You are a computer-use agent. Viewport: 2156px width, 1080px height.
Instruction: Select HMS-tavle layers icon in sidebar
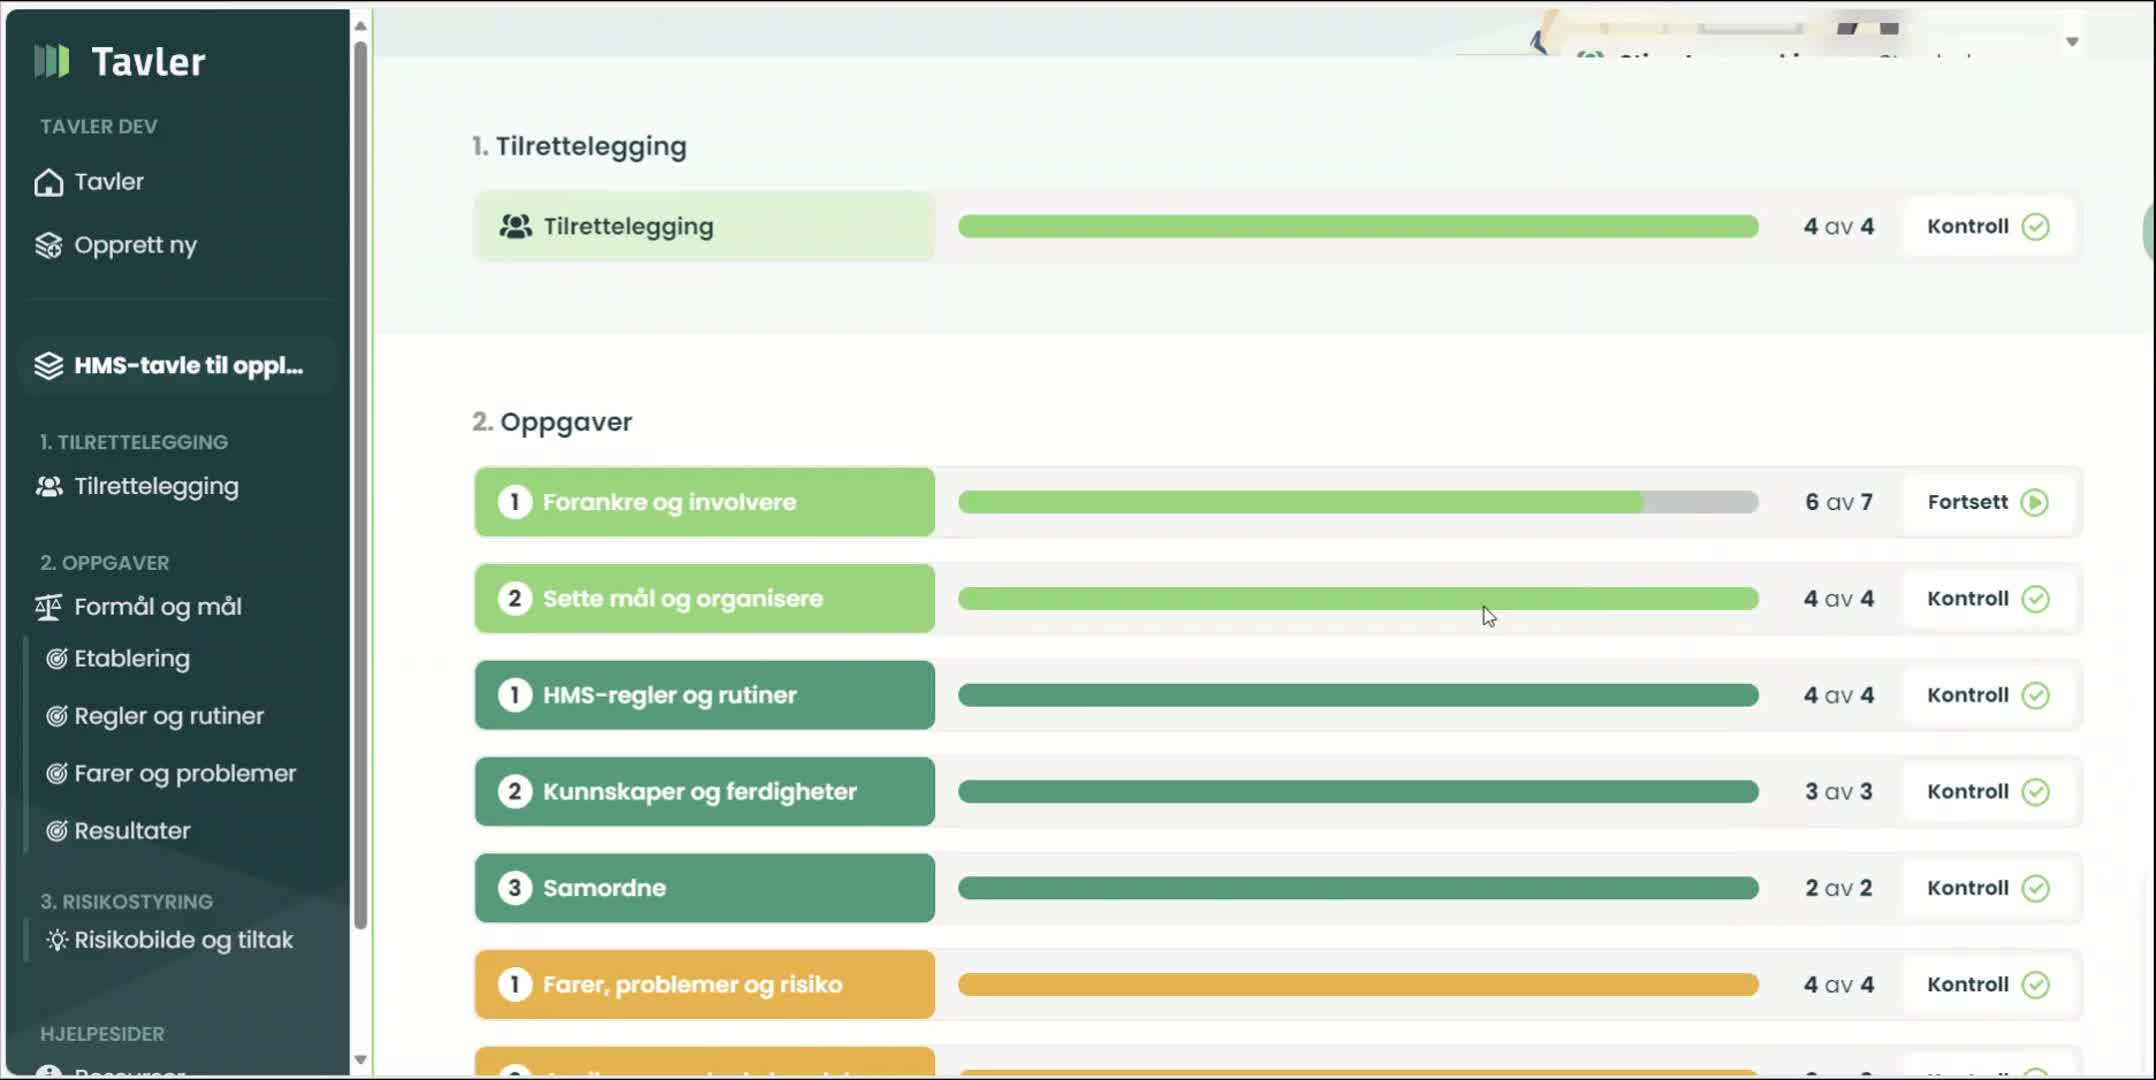pos(48,366)
